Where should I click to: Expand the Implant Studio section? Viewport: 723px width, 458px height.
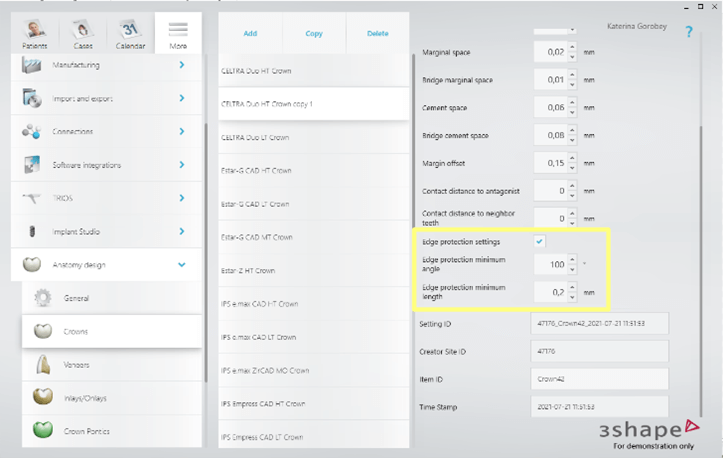181,231
